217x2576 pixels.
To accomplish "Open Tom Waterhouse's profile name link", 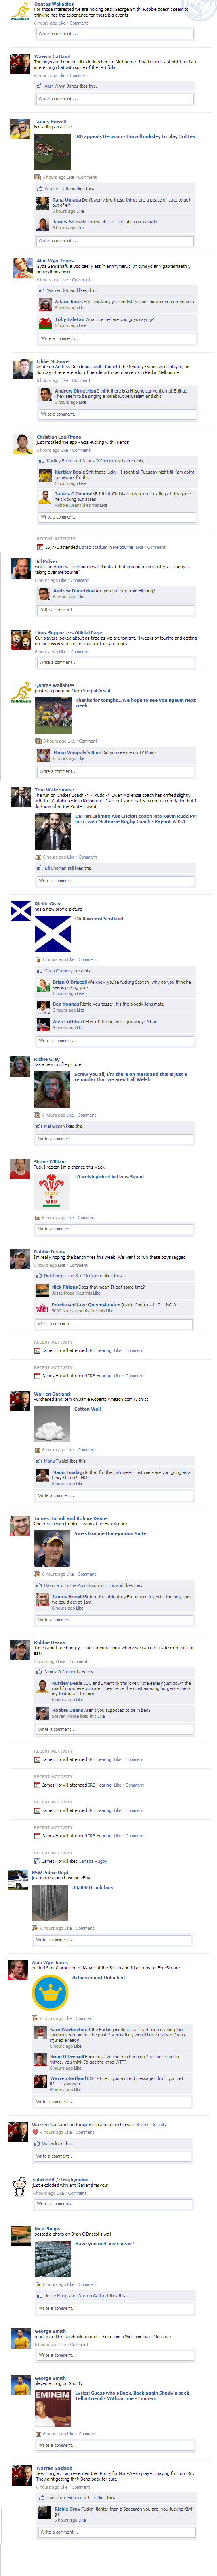I will (x=54, y=790).
